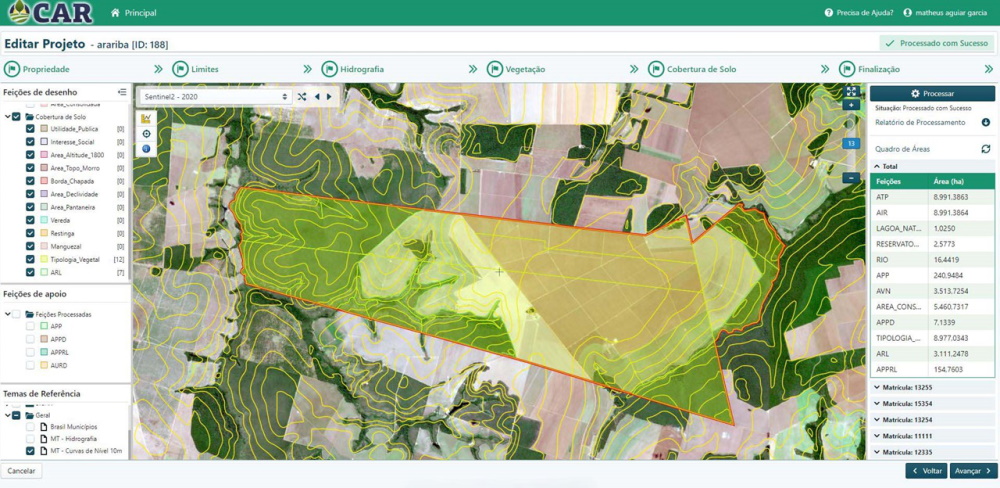This screenshot has height=488, width=1000.
Task: Switch to the next imagery with right arrow
Action: pos(329,97)
